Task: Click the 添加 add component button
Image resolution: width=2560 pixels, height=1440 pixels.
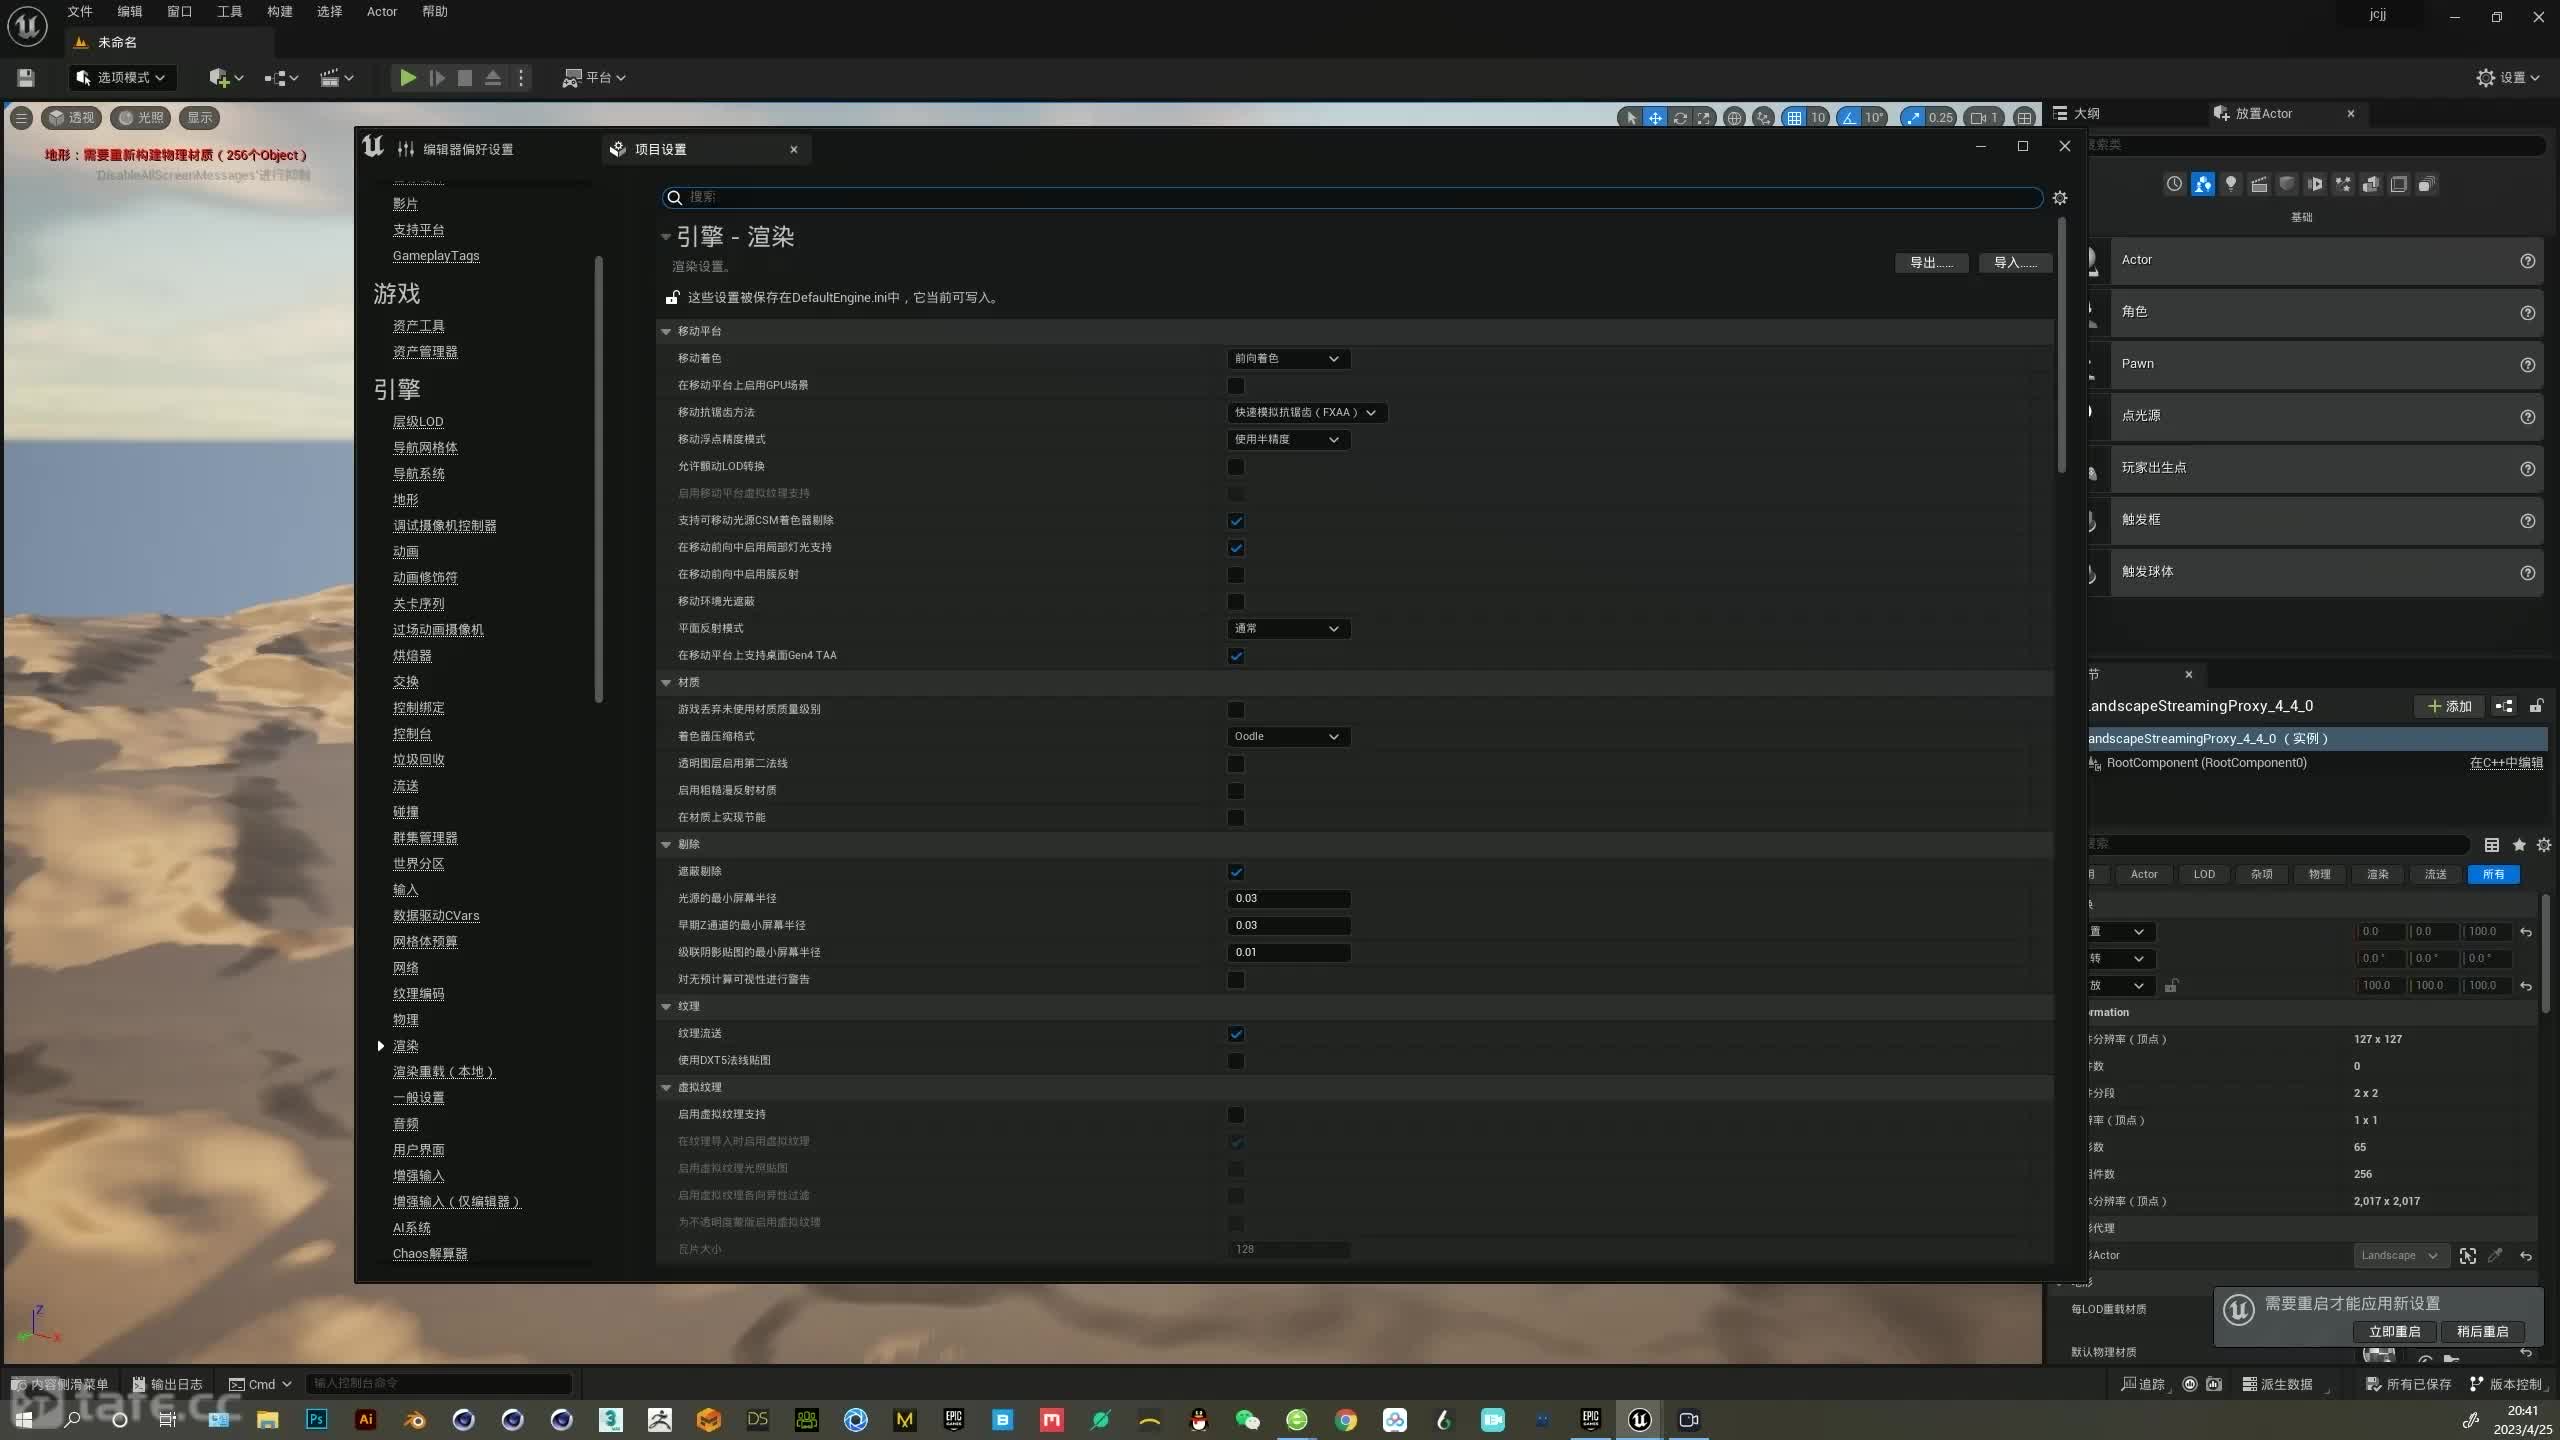Action: click(2449, 706)
